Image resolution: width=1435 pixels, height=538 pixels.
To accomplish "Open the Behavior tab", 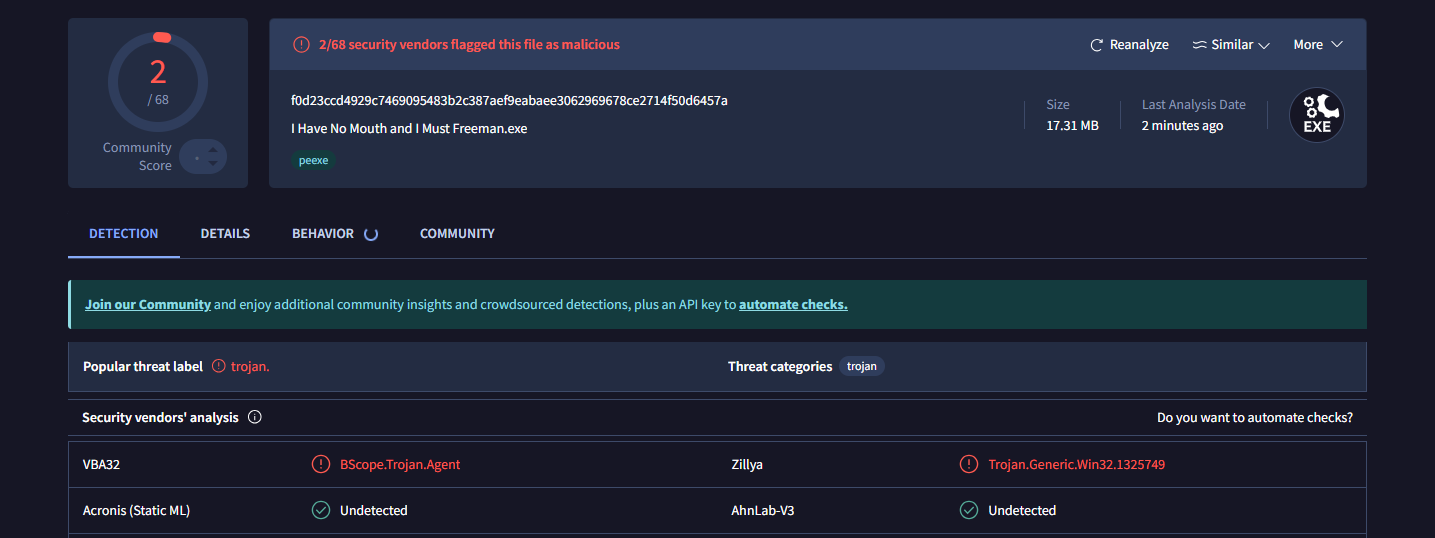I will tap(323, 233).
